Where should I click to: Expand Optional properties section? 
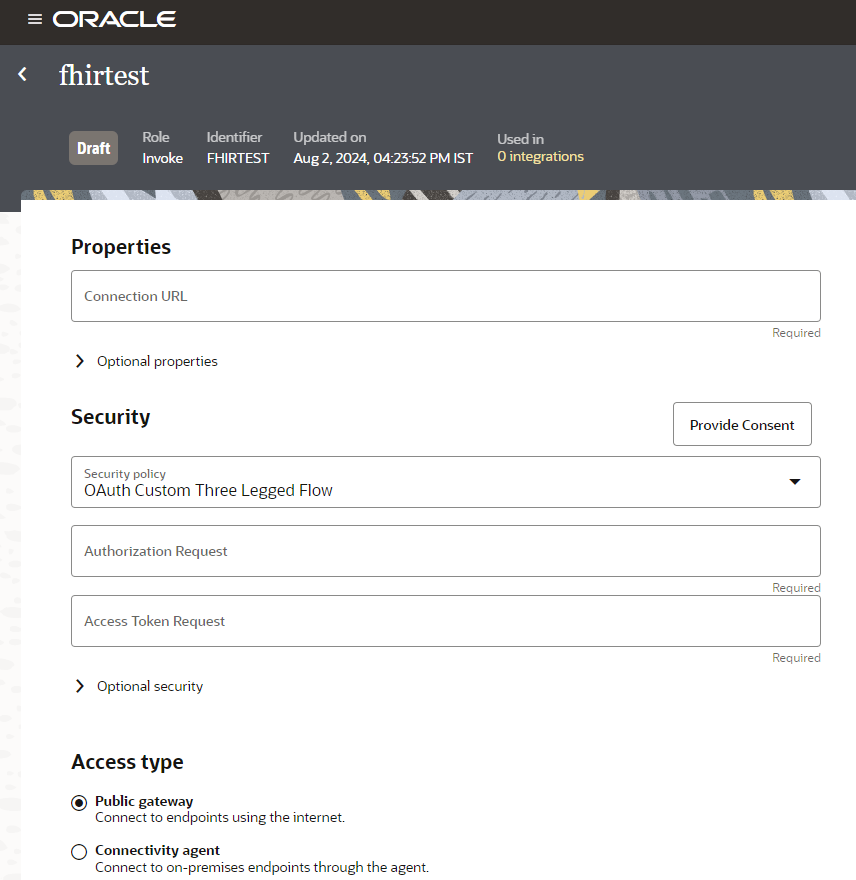[x=80, y=361]
